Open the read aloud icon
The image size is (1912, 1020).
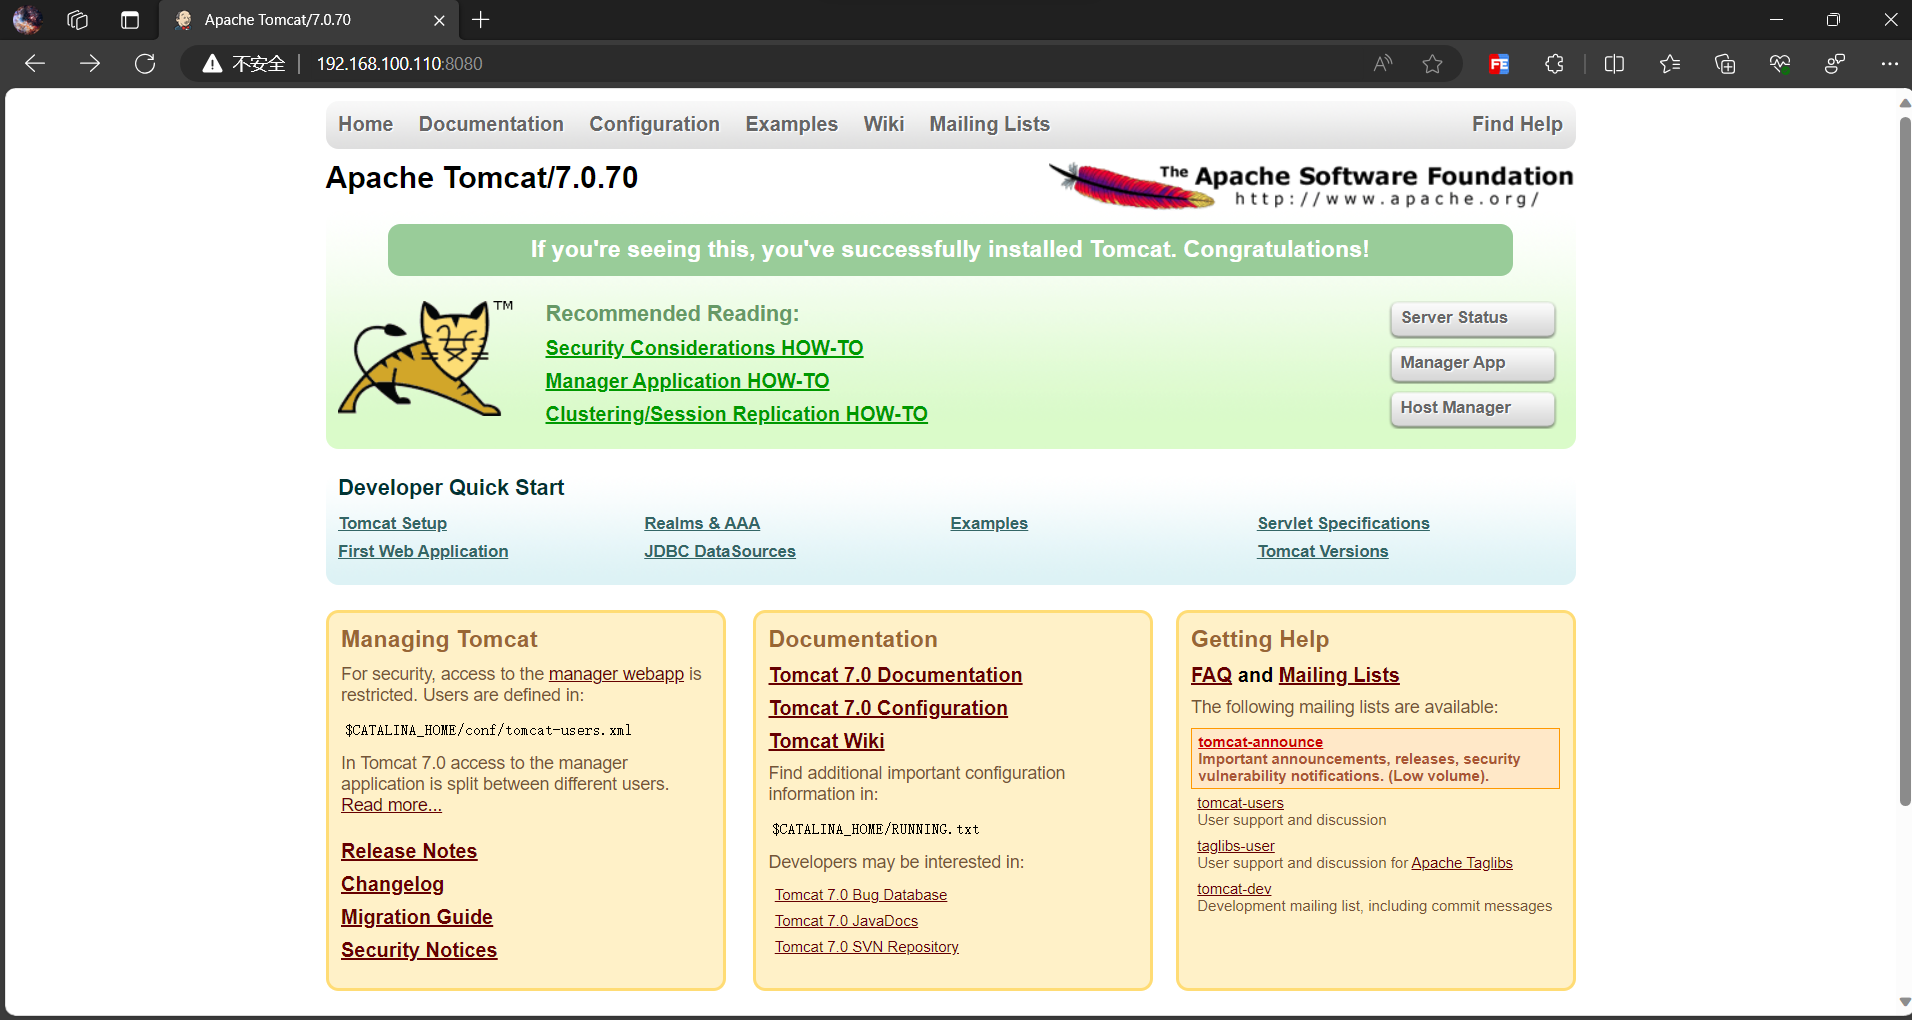pyautogui.click(x=1383, y=64)
